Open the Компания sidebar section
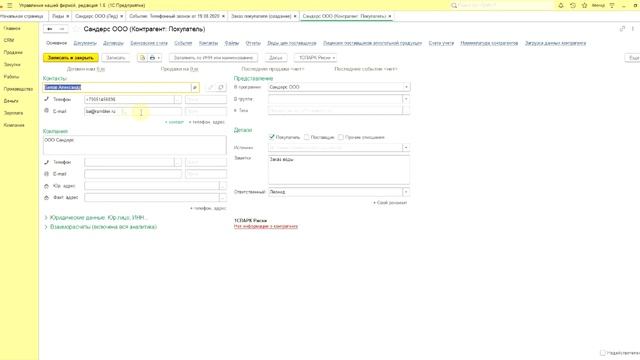The width and height of the screenshot is (640, 360). (x=14, y=125)
